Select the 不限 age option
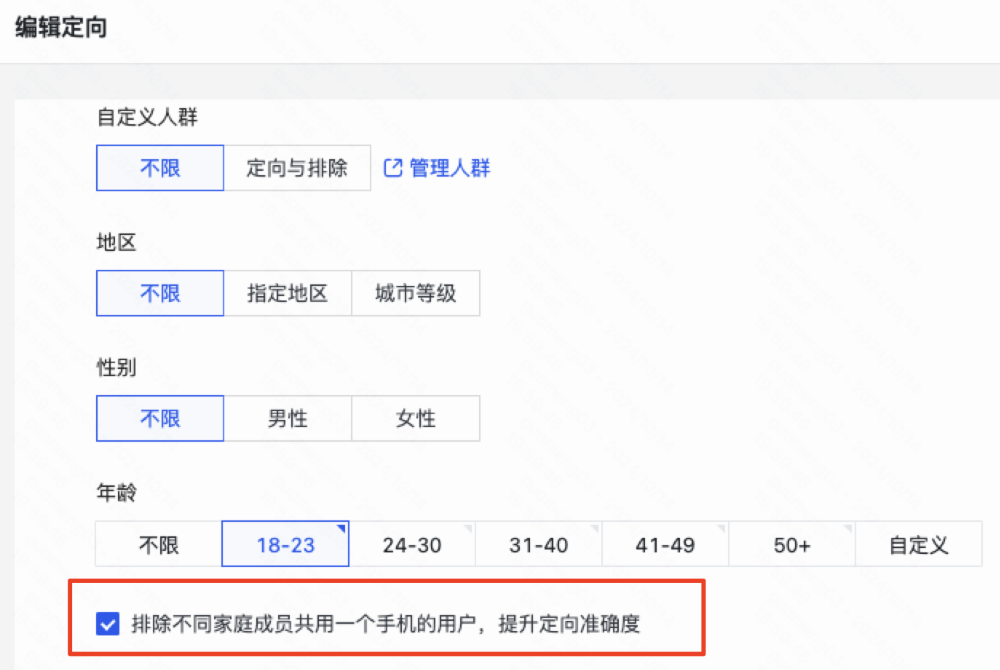The width and height of the screenshot is (1000, 670). [159, 543]
